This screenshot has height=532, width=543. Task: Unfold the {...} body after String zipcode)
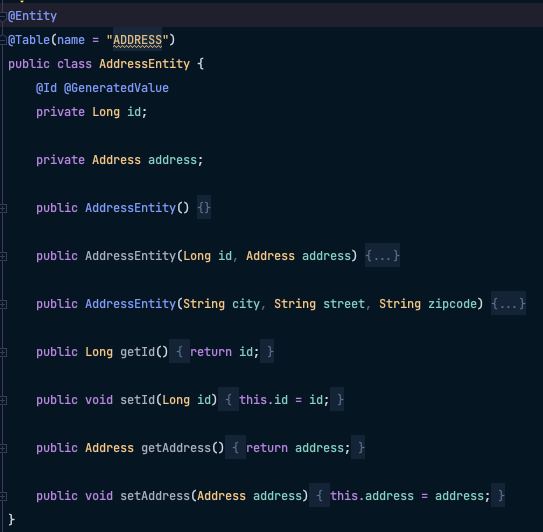[x=508, y=304]
